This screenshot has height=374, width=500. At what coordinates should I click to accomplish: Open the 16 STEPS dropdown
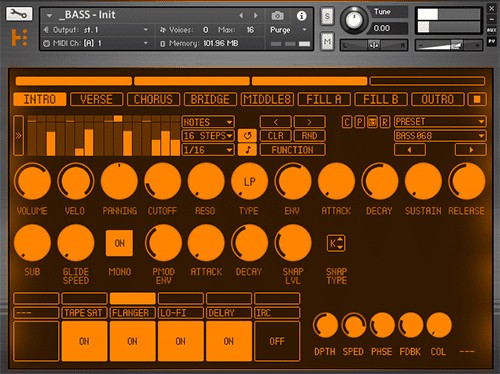[208, 136]
